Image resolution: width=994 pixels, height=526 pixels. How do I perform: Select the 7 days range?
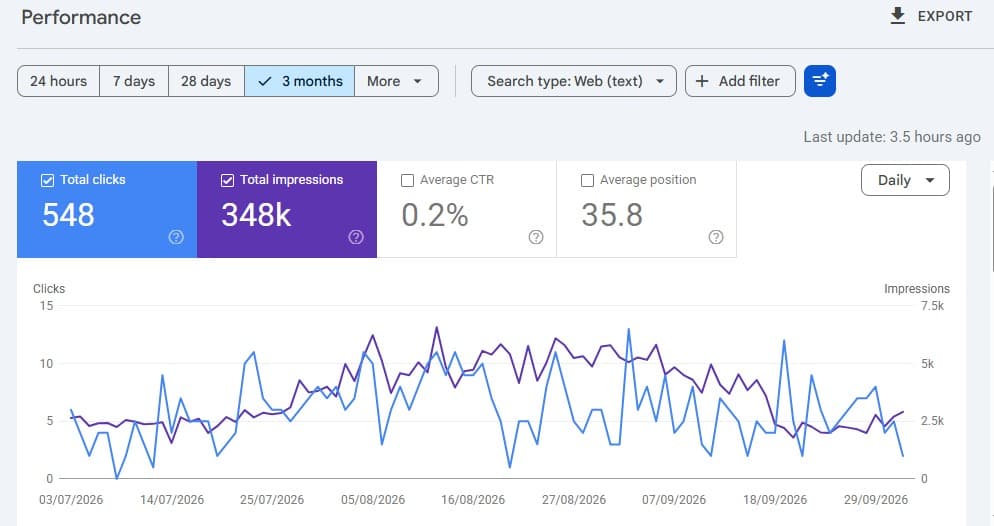pos(134,81)
